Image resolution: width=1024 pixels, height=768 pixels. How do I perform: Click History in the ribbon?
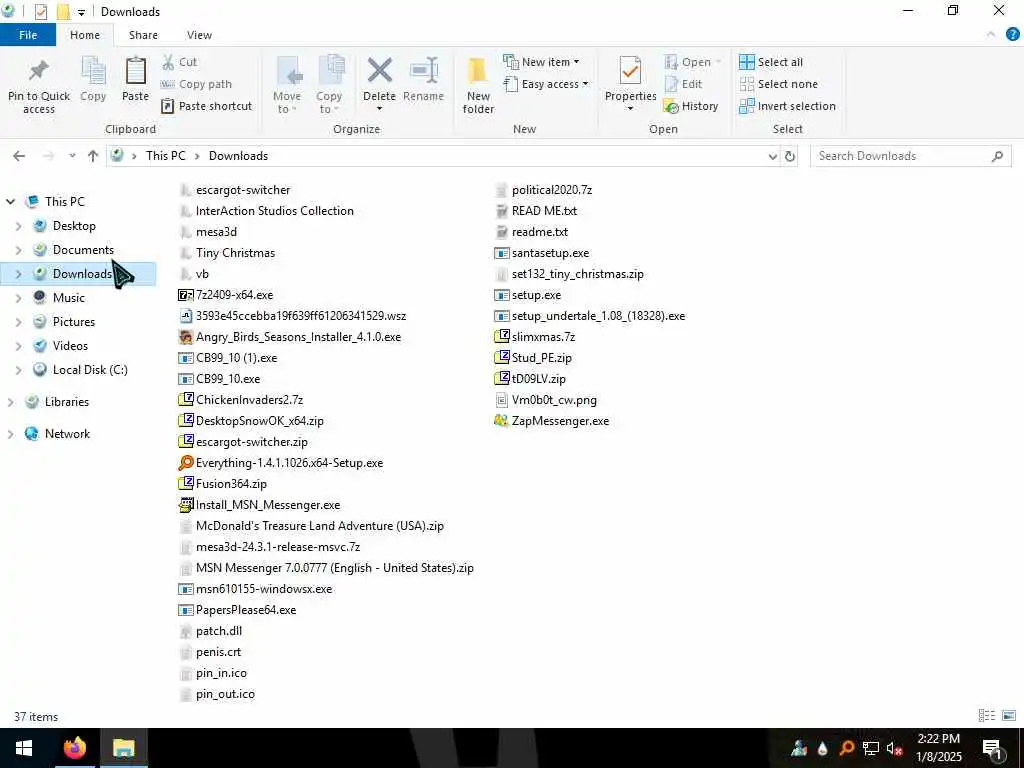point(691,106)
